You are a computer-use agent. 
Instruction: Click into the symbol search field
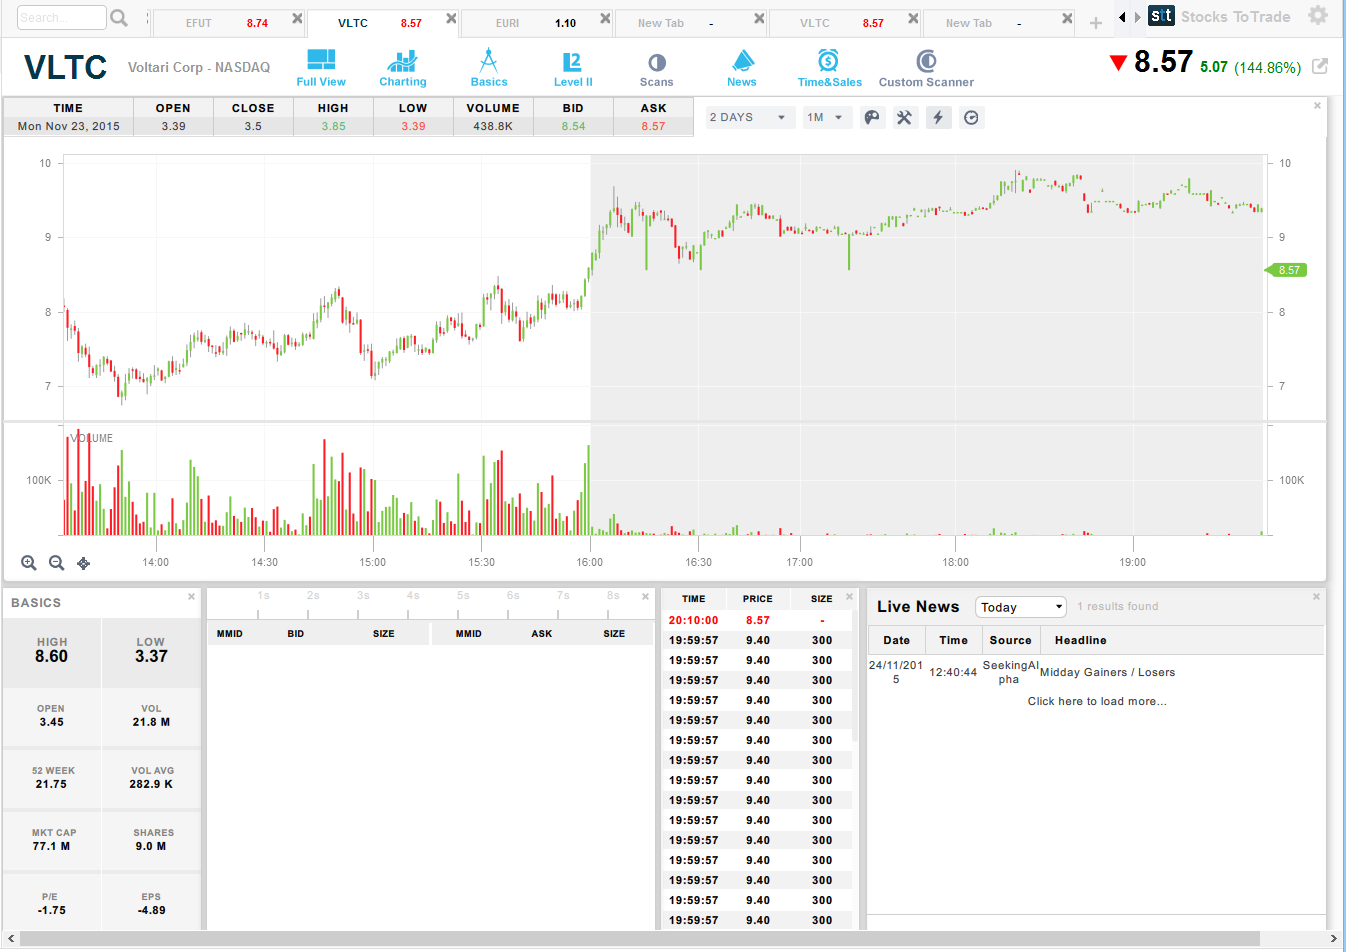point(61,18)
